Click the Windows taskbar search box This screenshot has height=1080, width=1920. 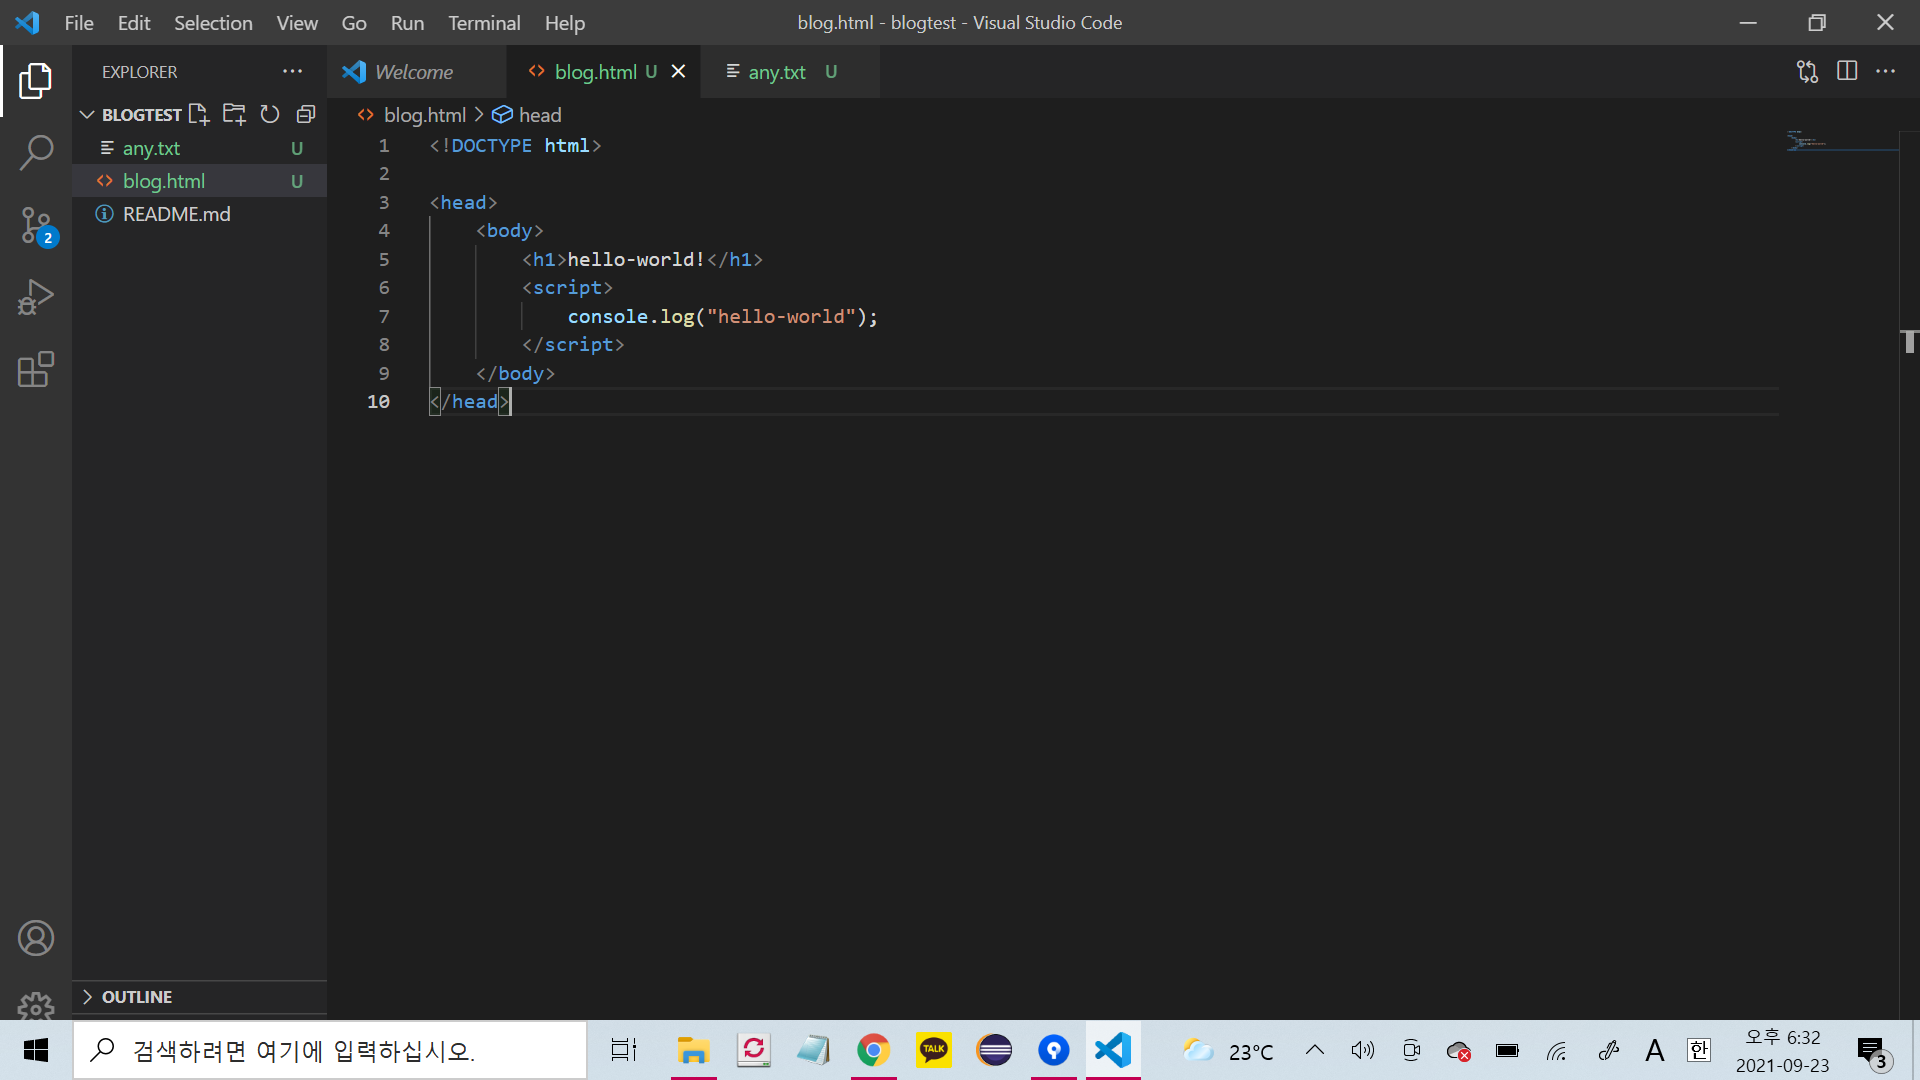click(330, 1050)
